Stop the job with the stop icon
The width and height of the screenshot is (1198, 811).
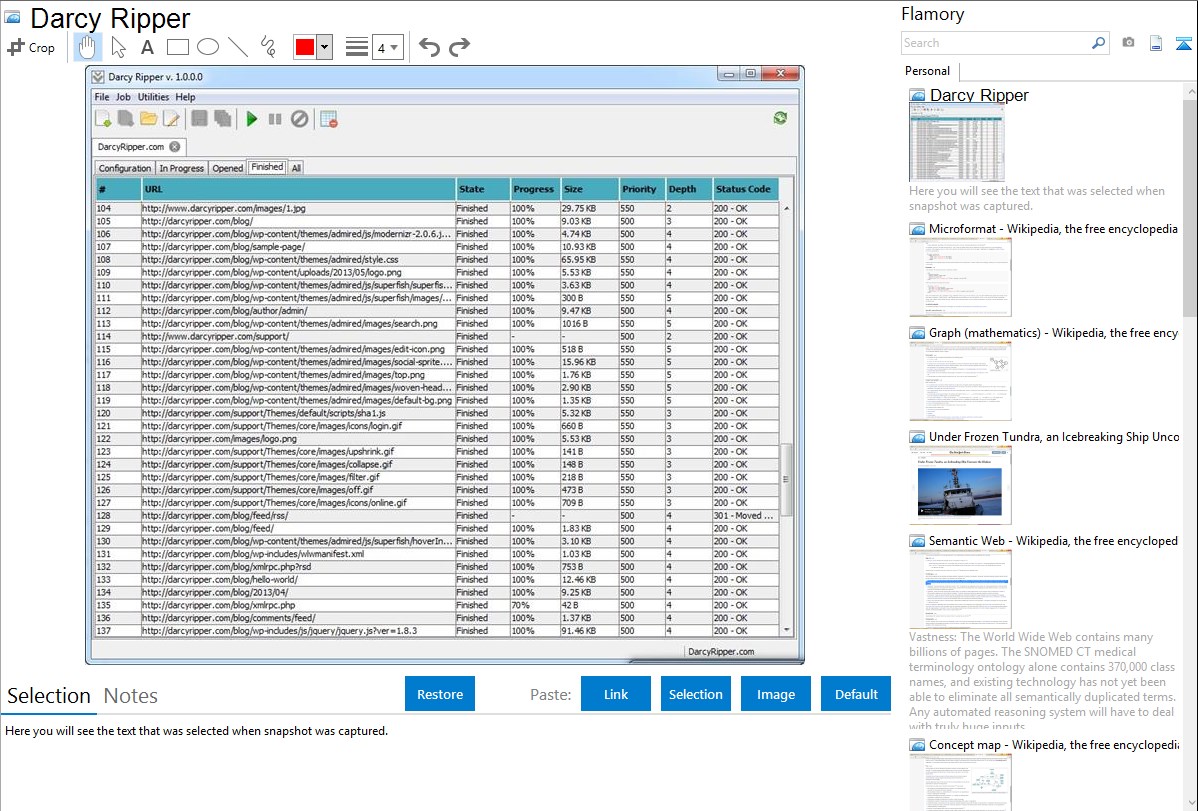(300, 118)
